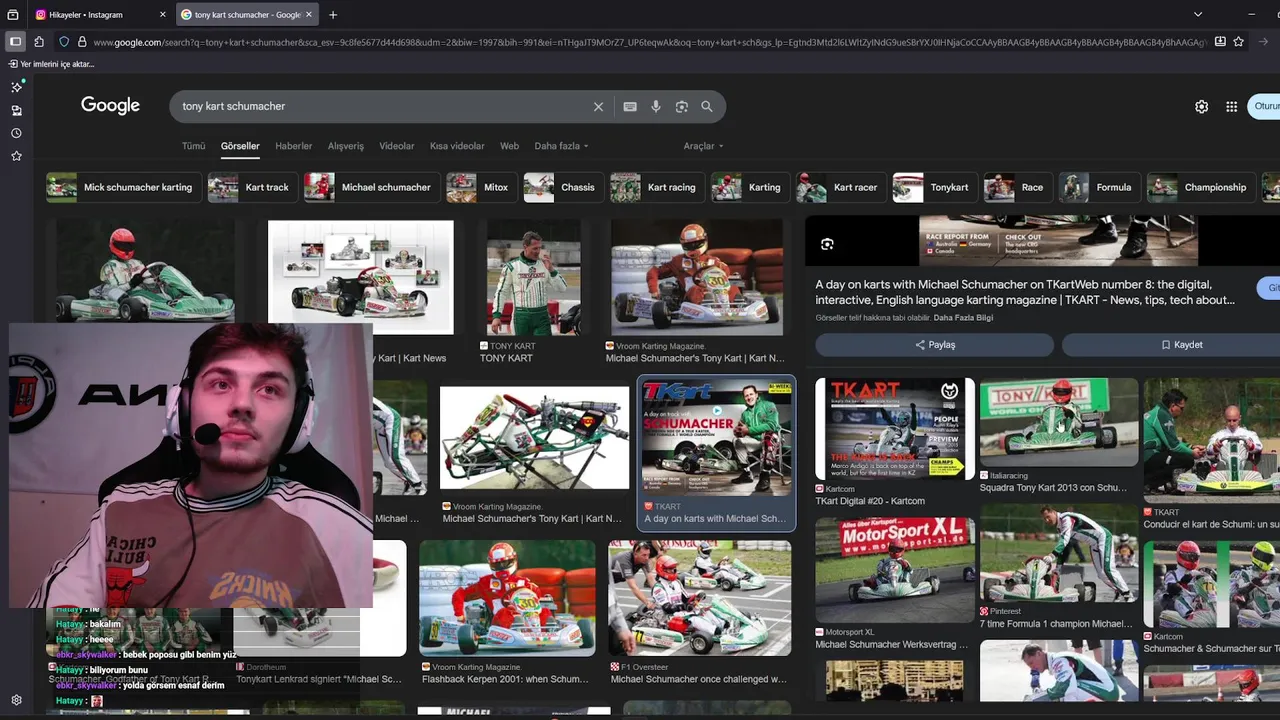Viewport: 1280px width, 720px height.
Task: Filter by Mitox chip
Action: click(x=481, y=187)
